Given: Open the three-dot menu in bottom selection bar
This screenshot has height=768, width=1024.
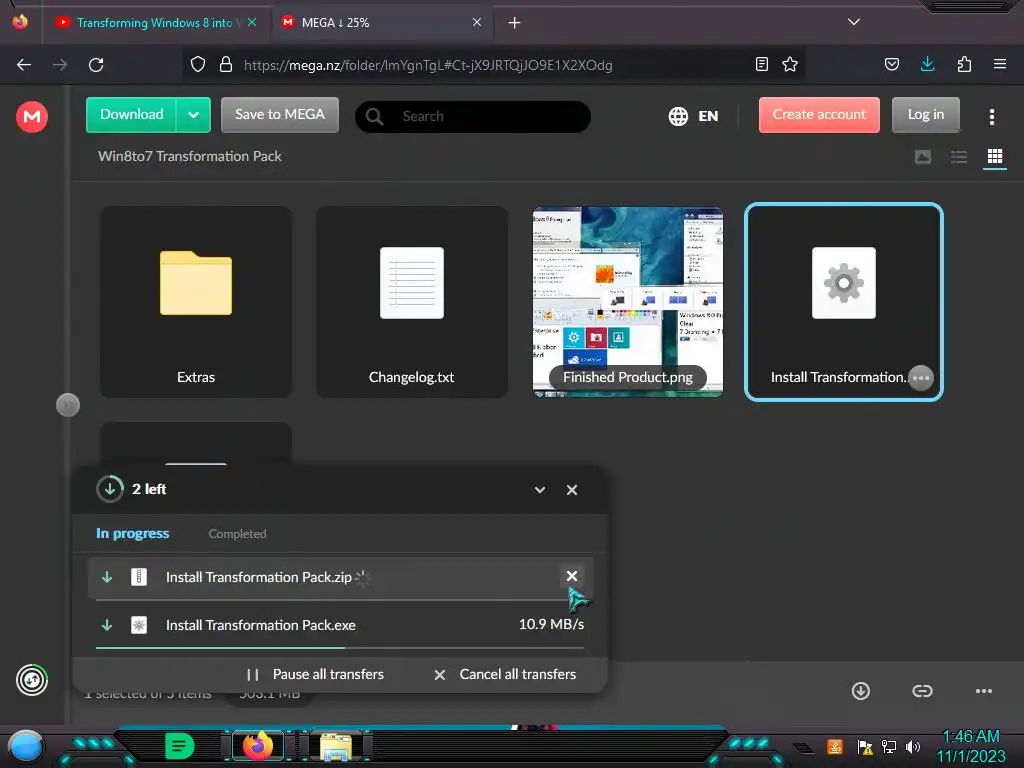Looking at the screenshot, I should point(984,691).
